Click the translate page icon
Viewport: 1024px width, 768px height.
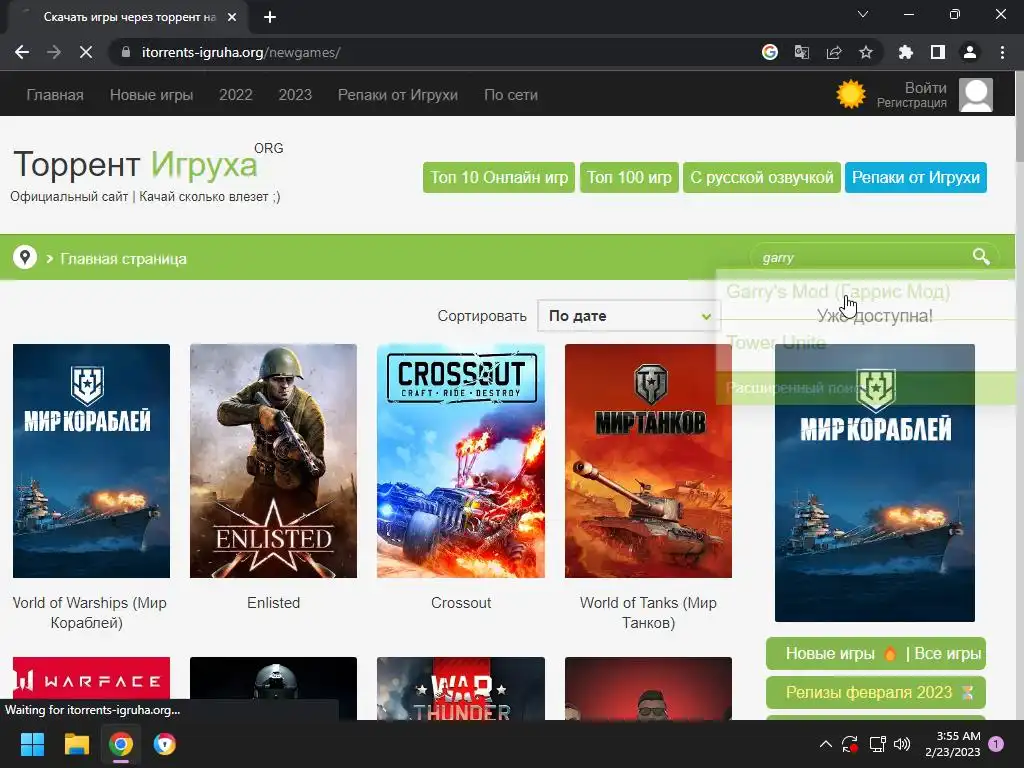[x=802, y=52]
